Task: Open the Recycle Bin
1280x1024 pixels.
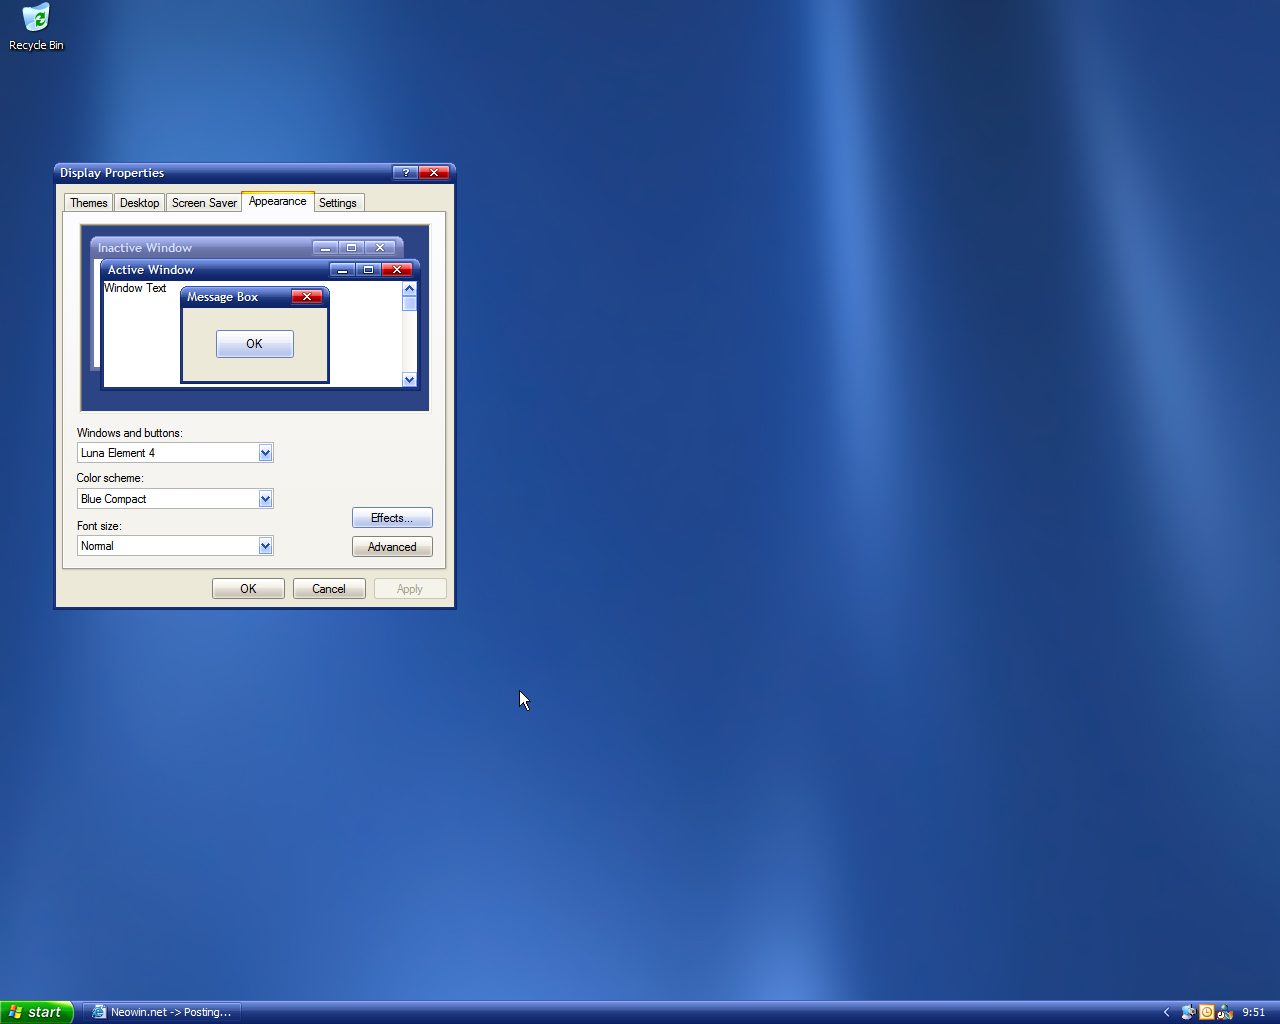Action: [36, 20]
